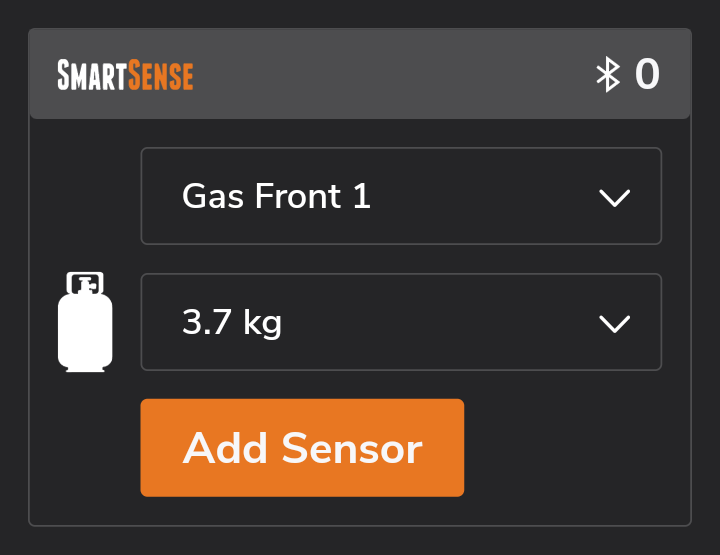This screenshot has height=555, width=720.
Task: Click the empty middle of the grey header bar
Action: [x=390, y=75]
